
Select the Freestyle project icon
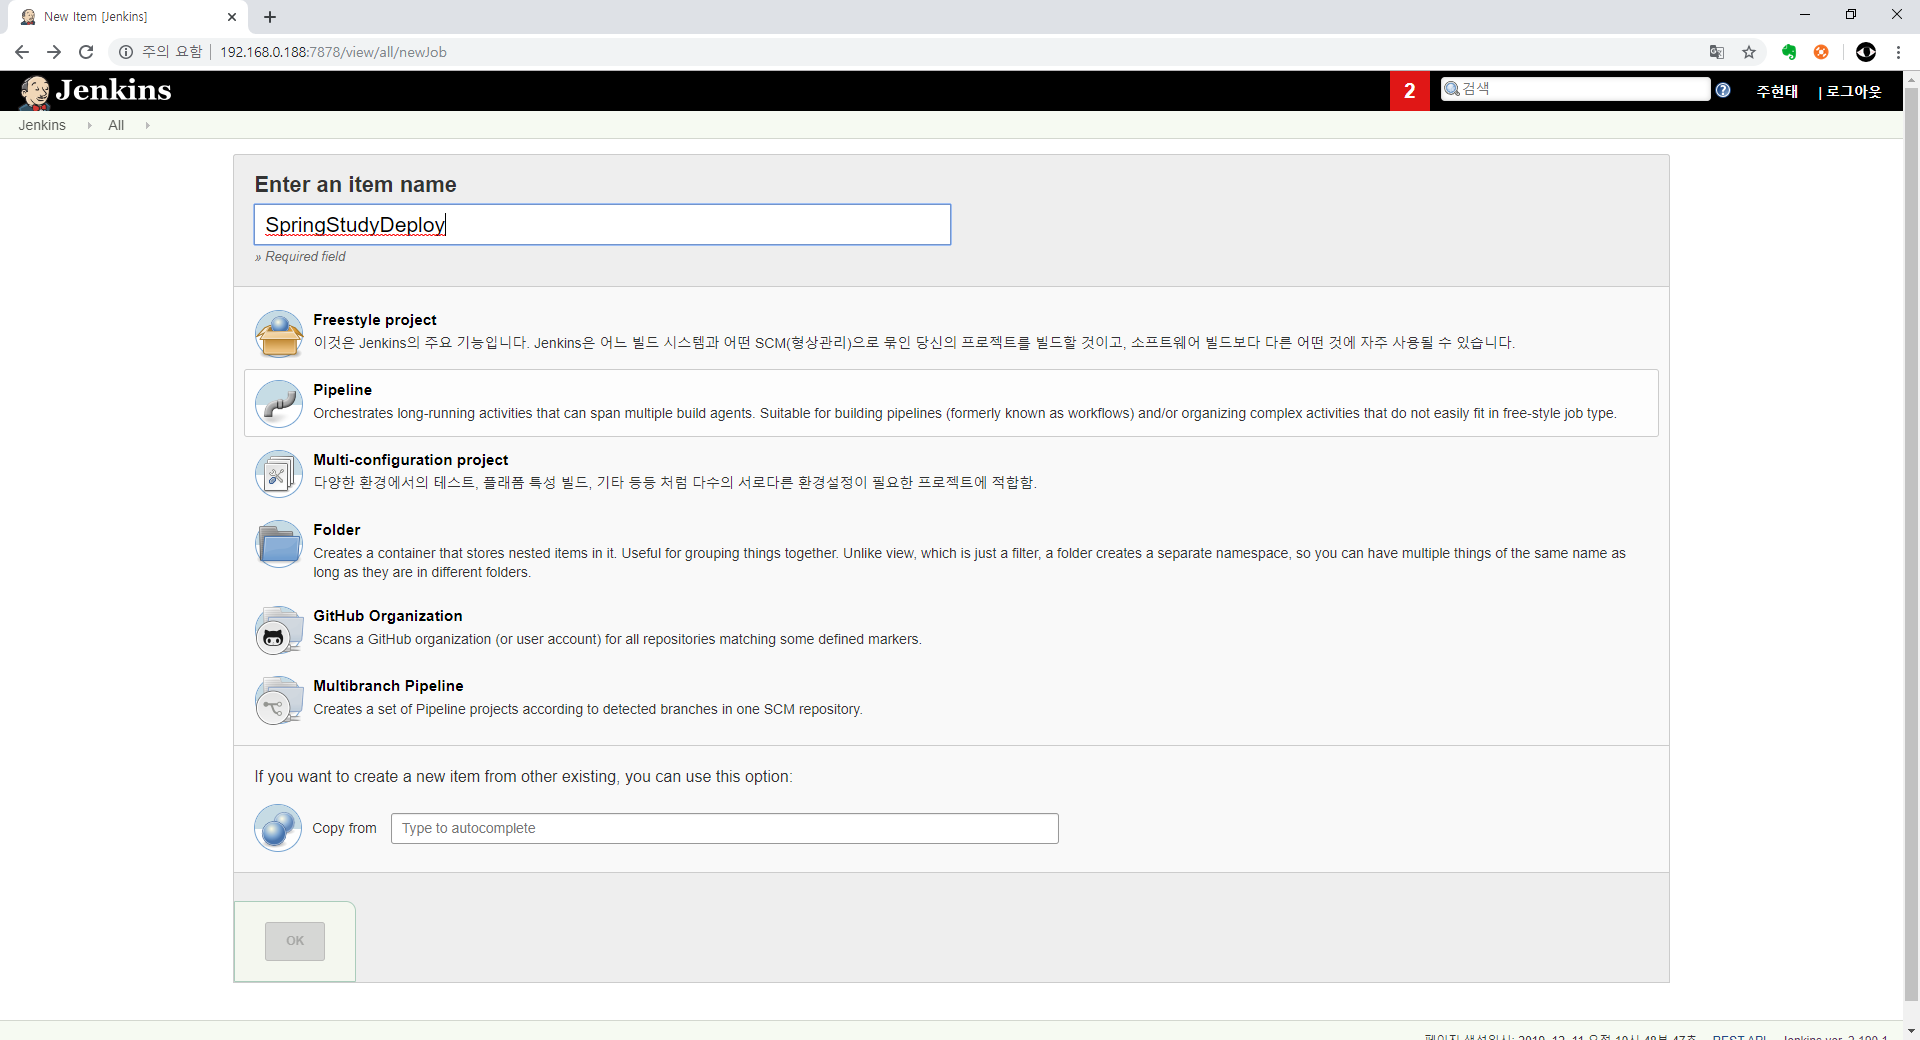279,333
